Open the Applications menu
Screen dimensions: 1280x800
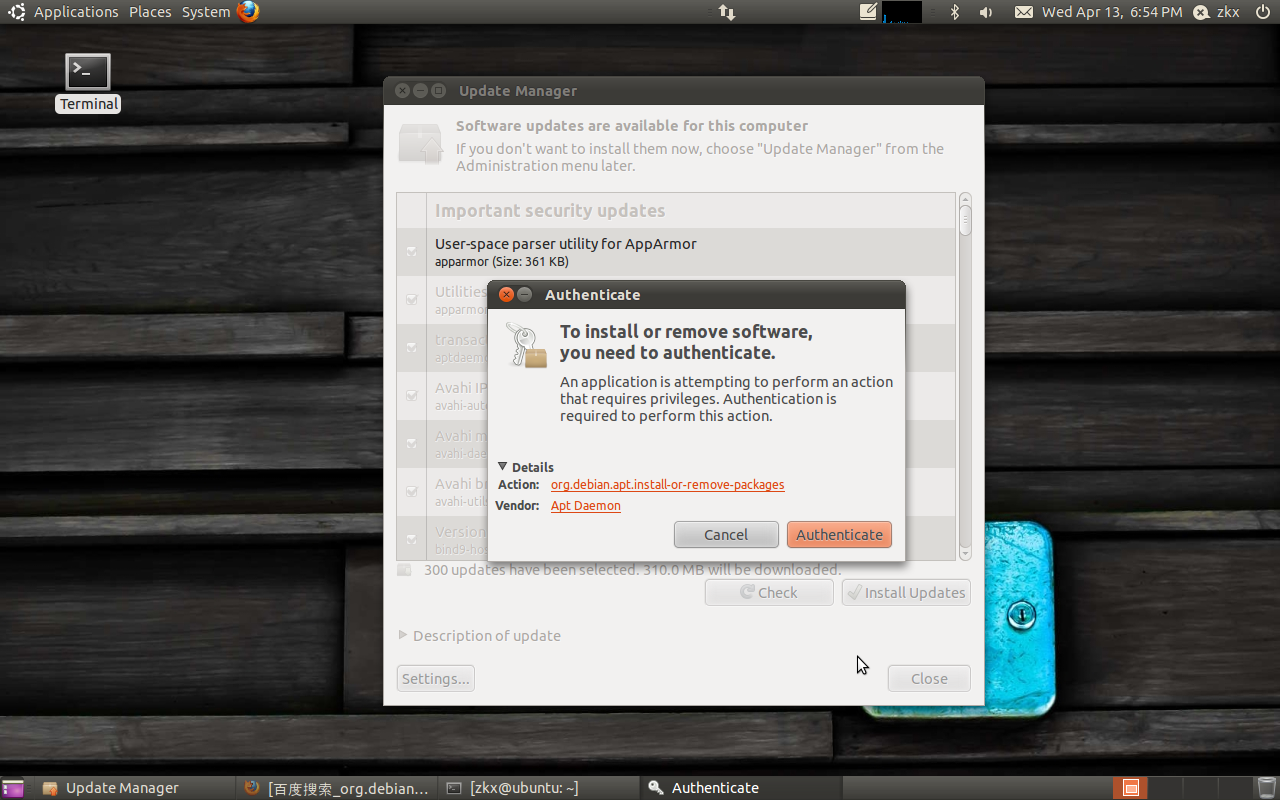[x=76, y=12]
